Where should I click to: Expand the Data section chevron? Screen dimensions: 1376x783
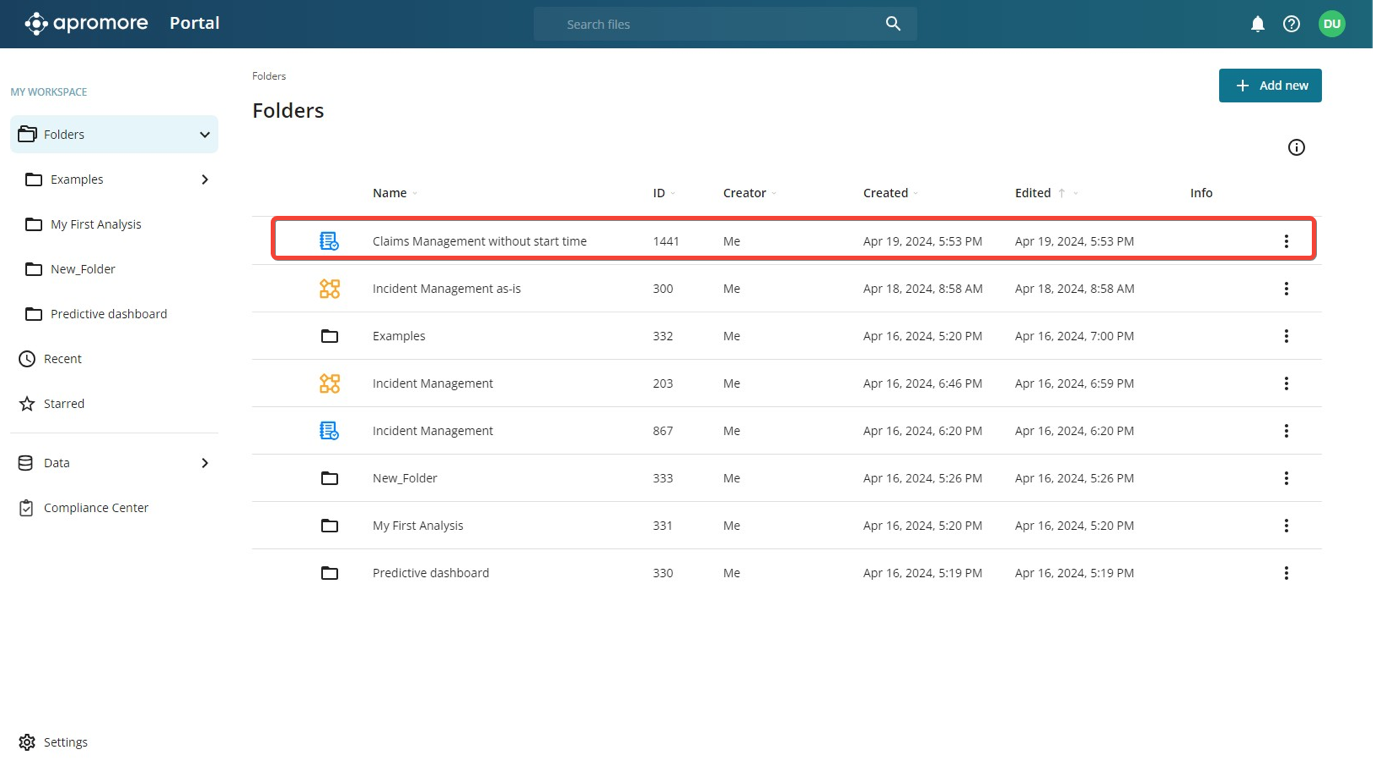point(204,463)
